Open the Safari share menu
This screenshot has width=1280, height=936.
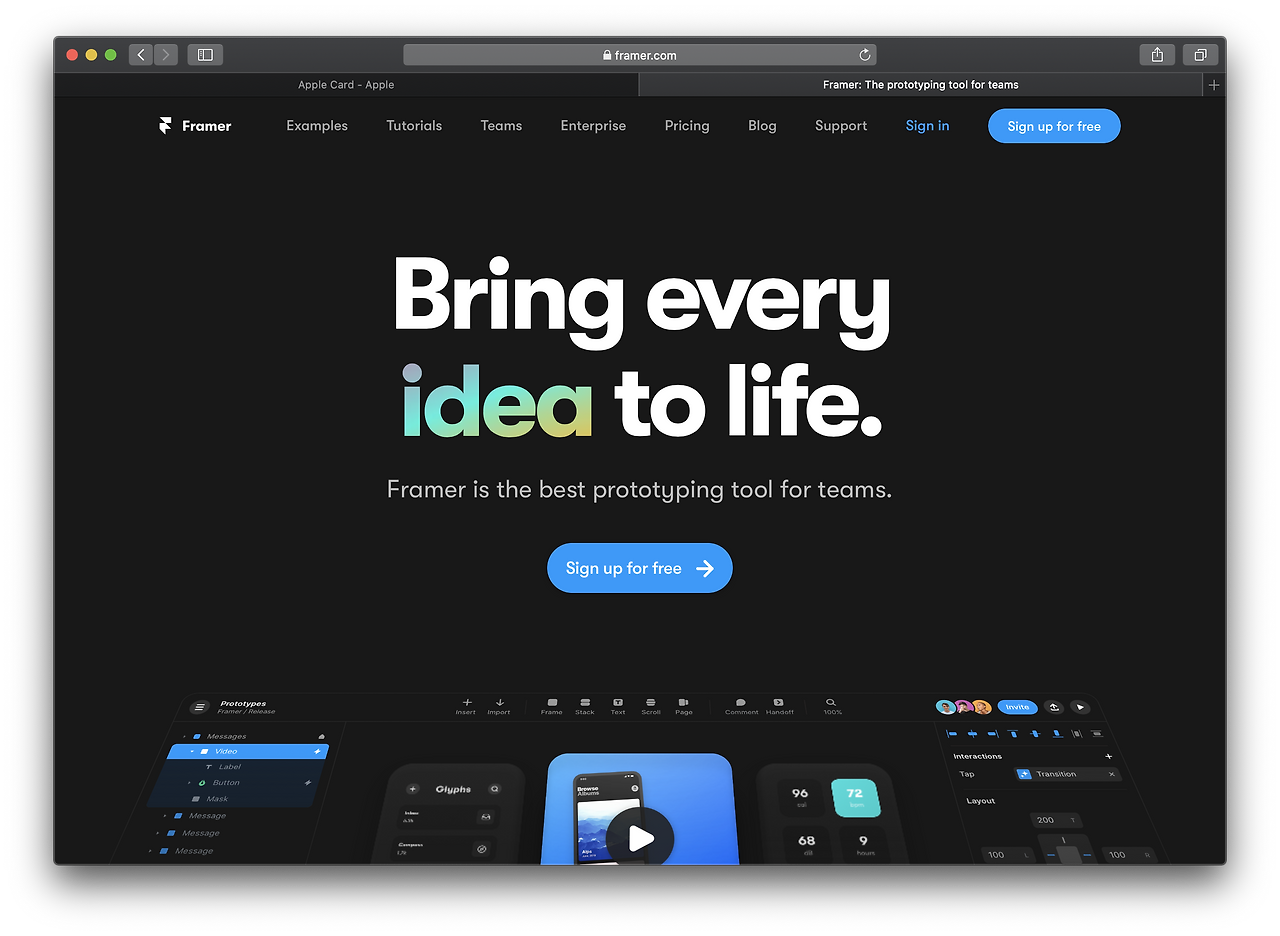tap(1157, 55)
